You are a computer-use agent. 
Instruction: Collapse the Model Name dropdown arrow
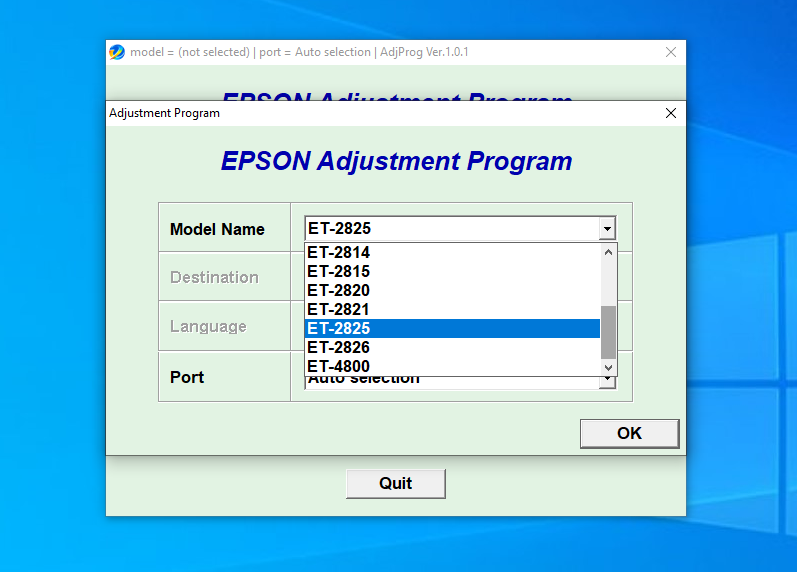[x=606, y=229]
